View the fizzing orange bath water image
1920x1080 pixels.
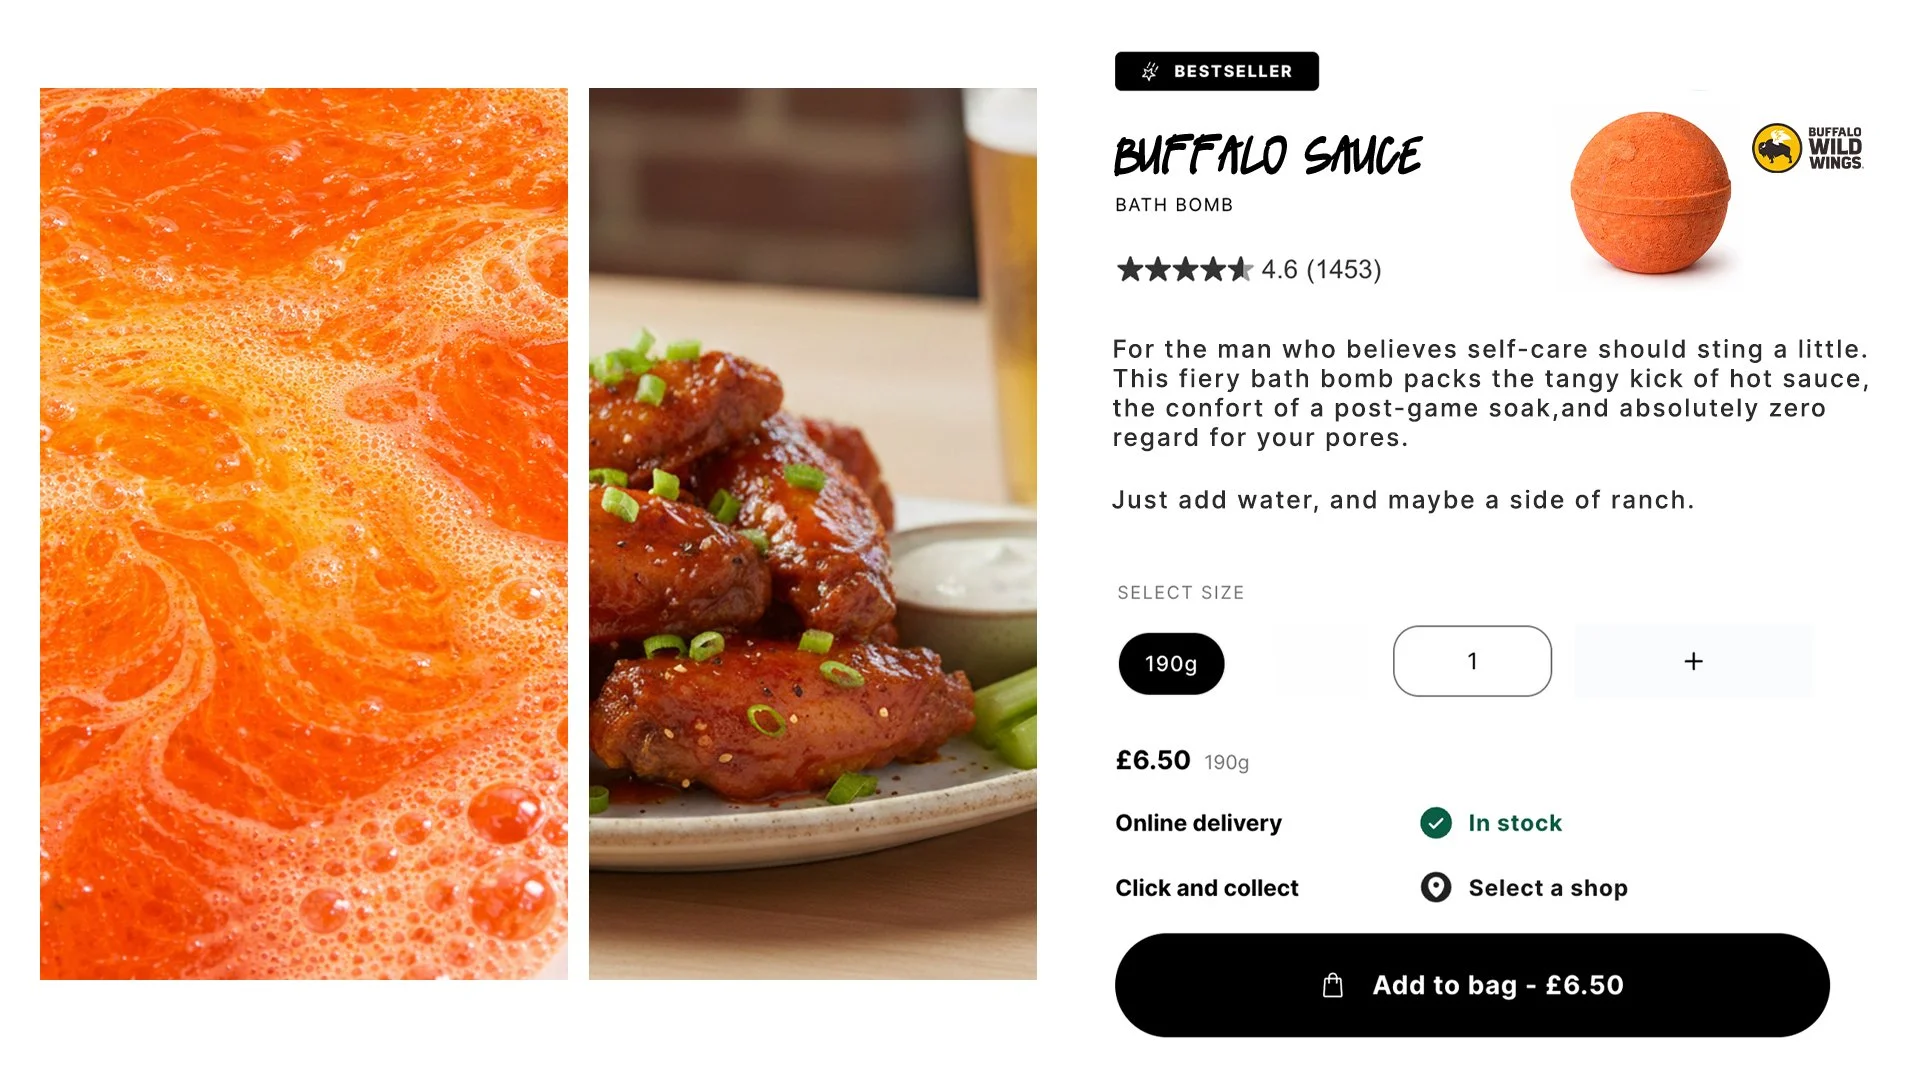(x=304, y=534)
